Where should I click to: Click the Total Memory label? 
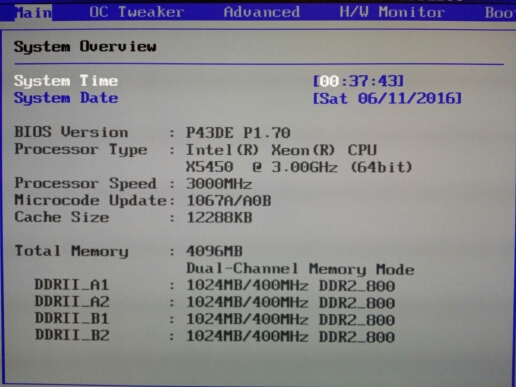71,252
